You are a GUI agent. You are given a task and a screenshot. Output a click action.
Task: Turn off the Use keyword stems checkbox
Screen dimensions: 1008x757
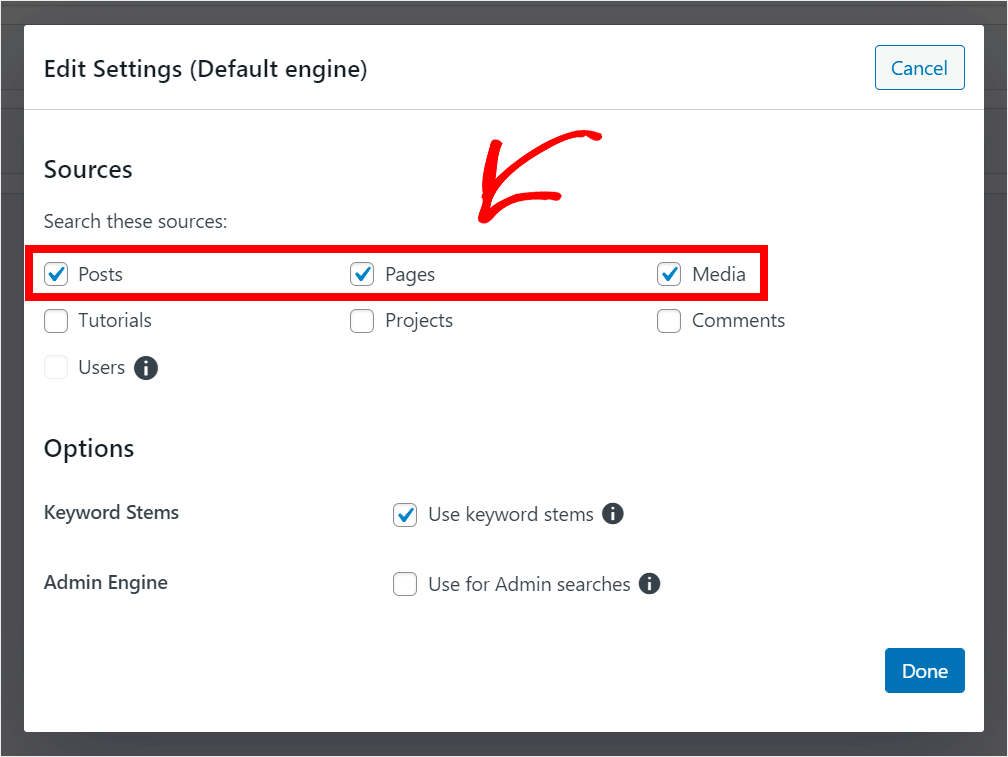pyautogui.click(x=405, y=515)
